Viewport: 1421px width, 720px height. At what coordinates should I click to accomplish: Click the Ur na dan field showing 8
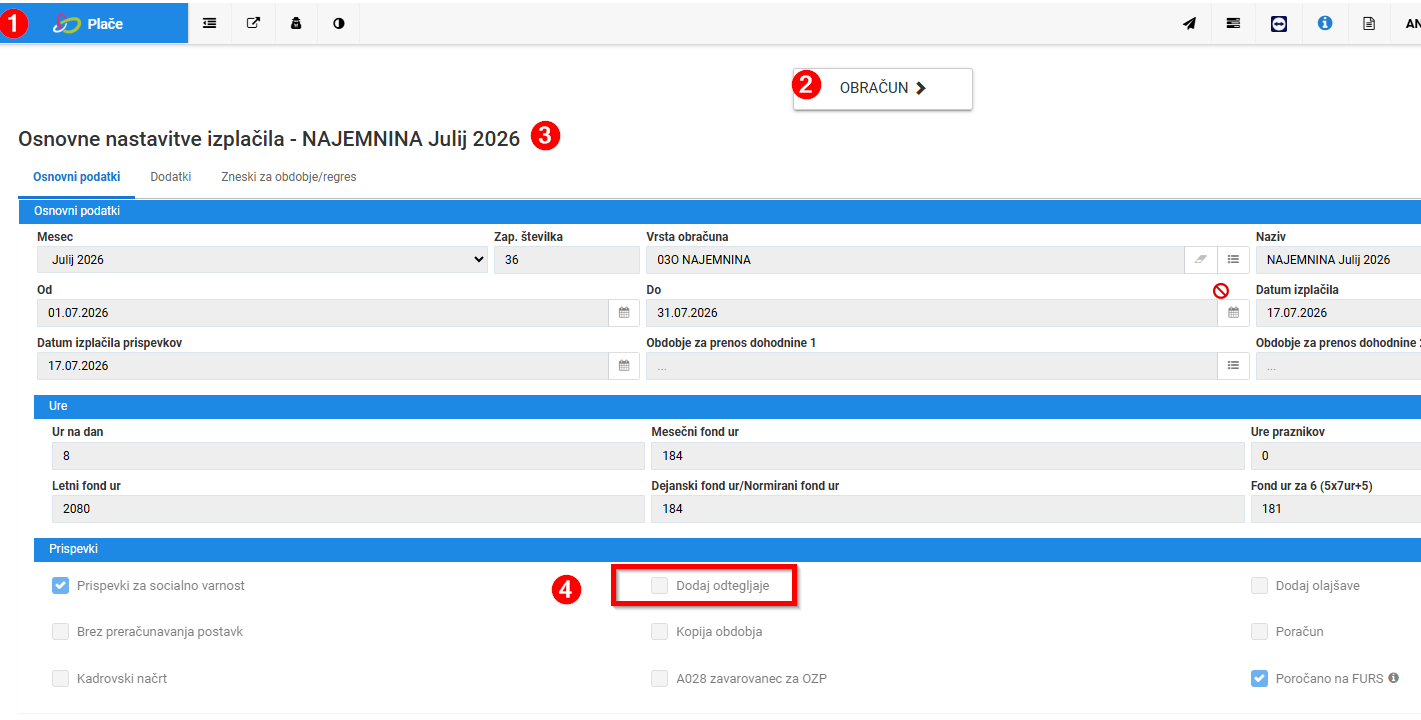(348, 456)
